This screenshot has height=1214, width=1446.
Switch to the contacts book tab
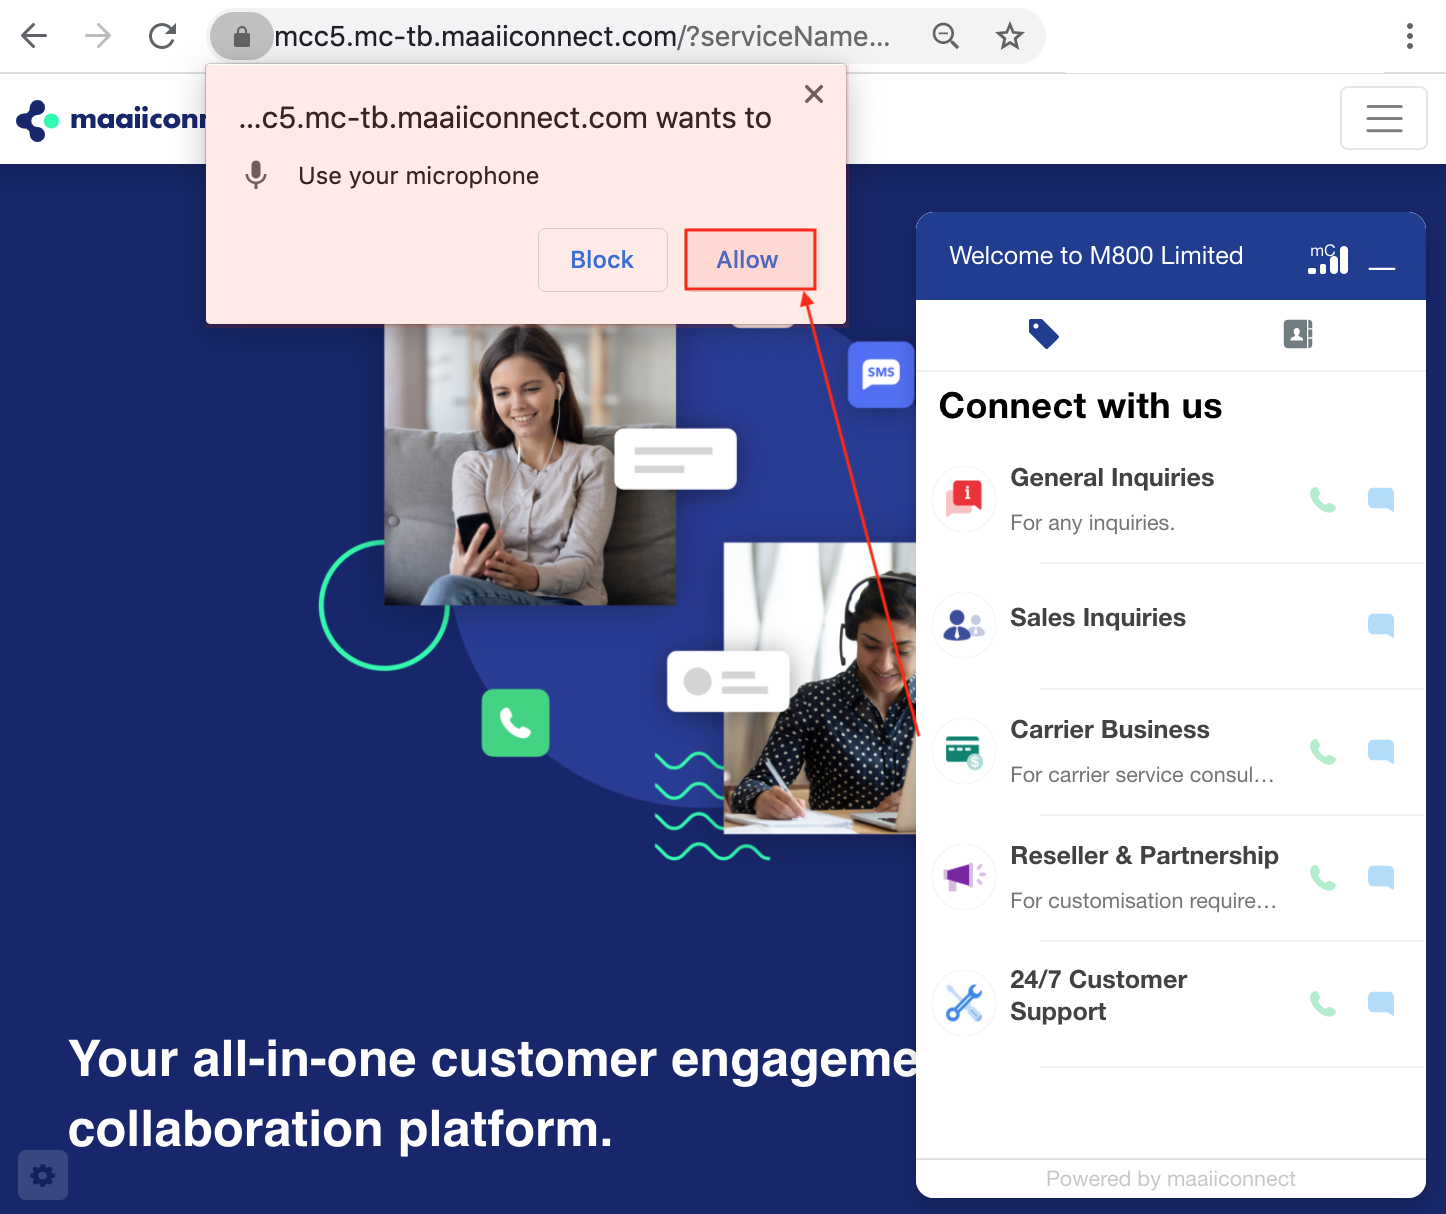pos(1298,334)
